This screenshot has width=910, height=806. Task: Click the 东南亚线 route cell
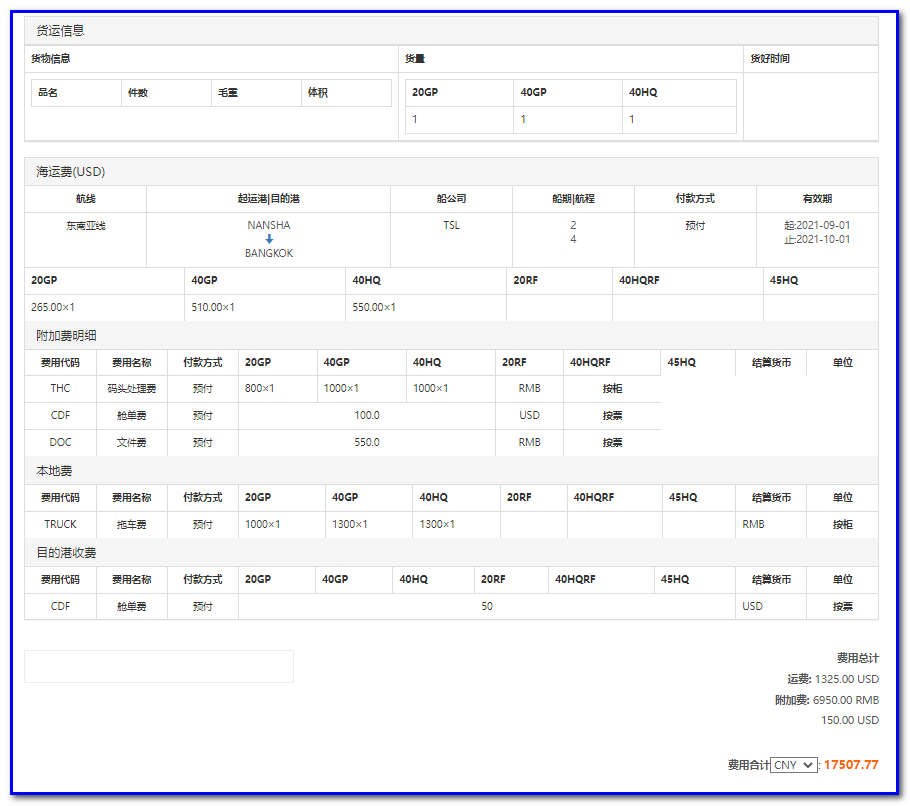(86, 226)
